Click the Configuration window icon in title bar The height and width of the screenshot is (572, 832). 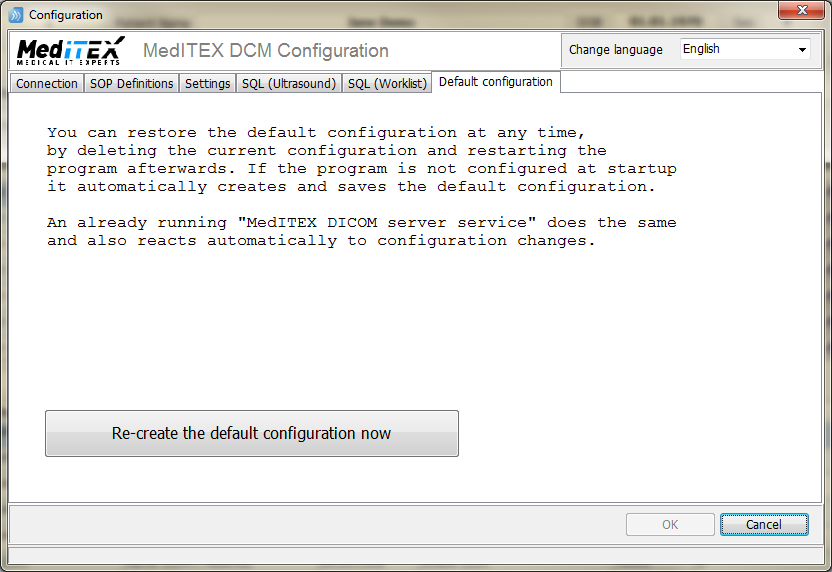[16, 15]
